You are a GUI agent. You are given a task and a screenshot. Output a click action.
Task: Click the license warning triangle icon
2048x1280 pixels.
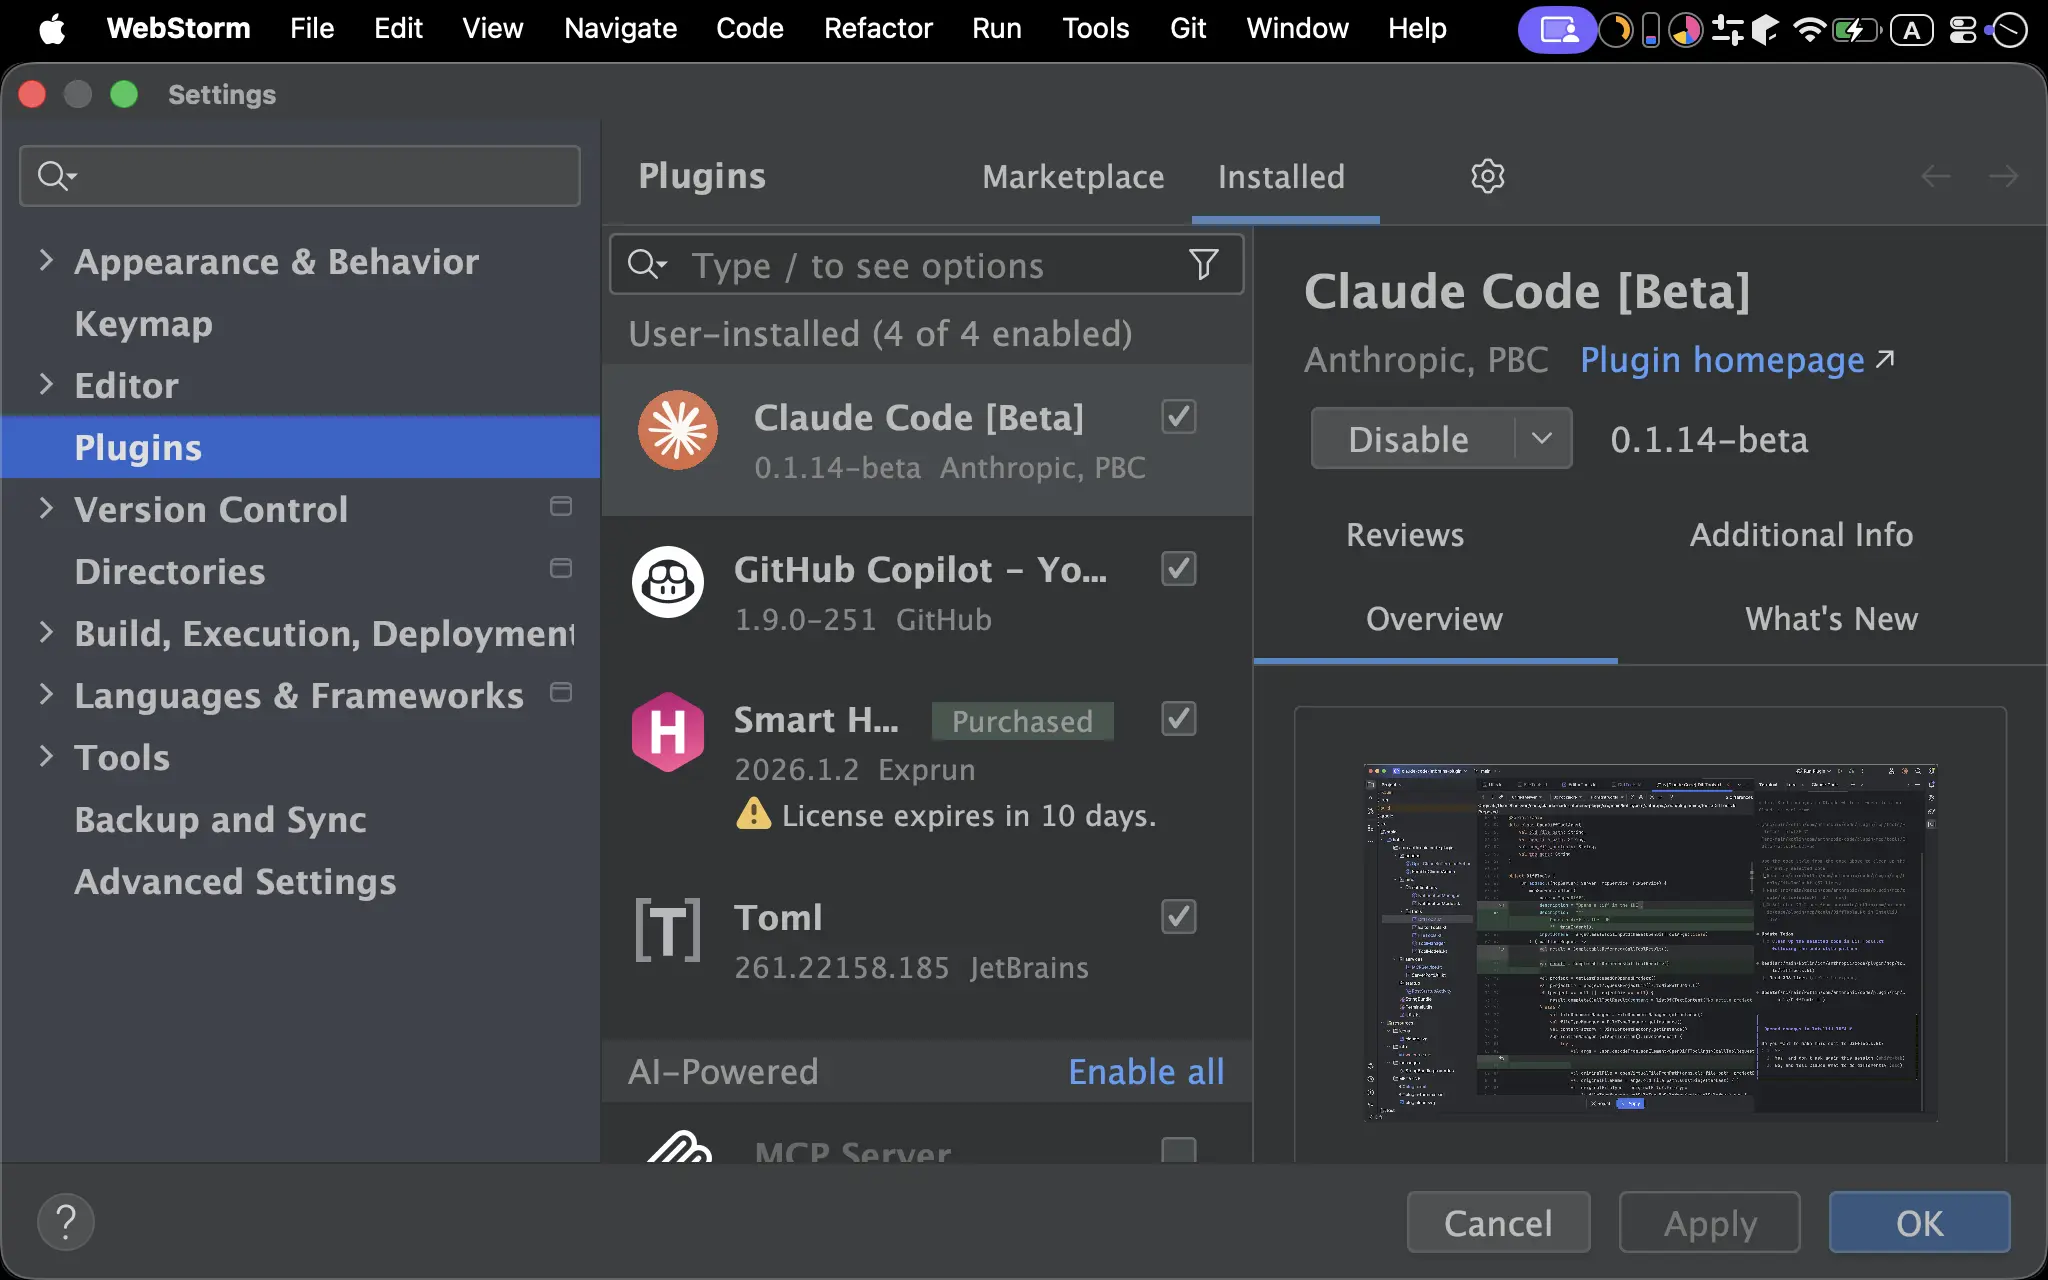coord(753,814)
